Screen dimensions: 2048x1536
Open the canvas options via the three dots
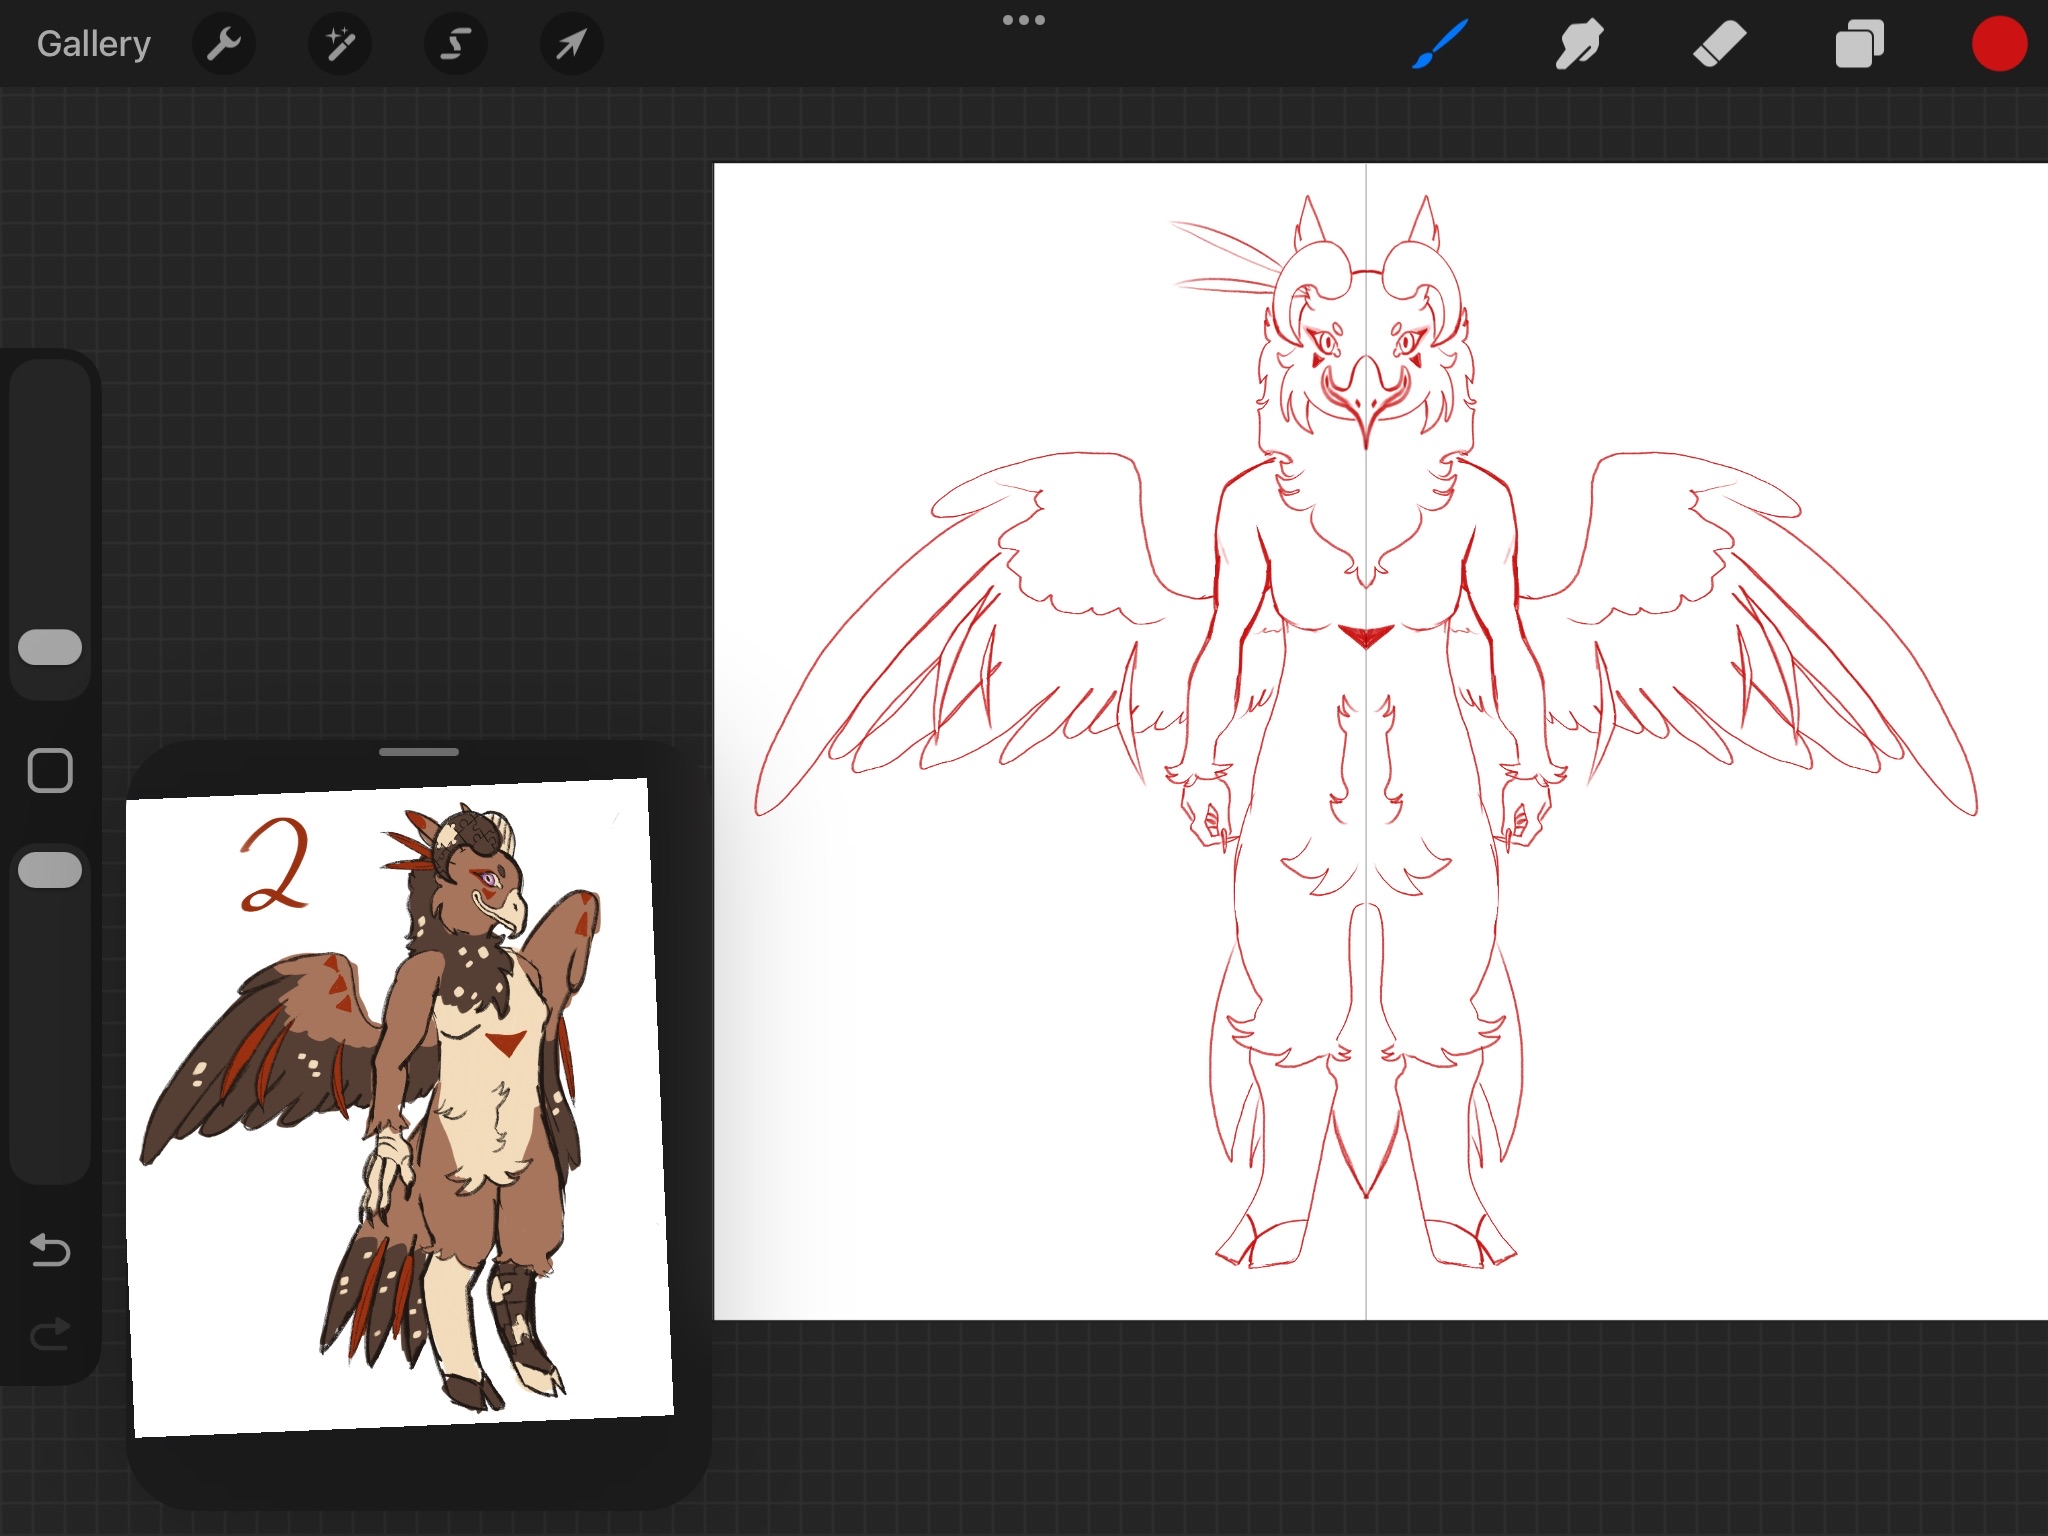click(1024, 20)
